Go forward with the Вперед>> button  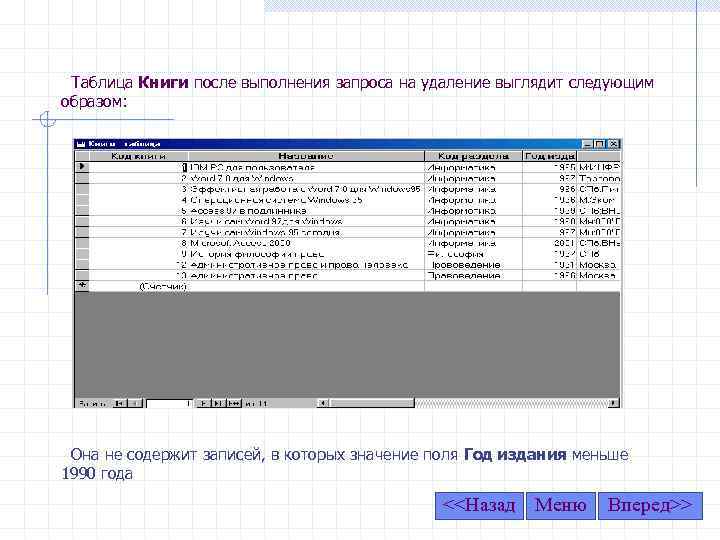point(650,506)
